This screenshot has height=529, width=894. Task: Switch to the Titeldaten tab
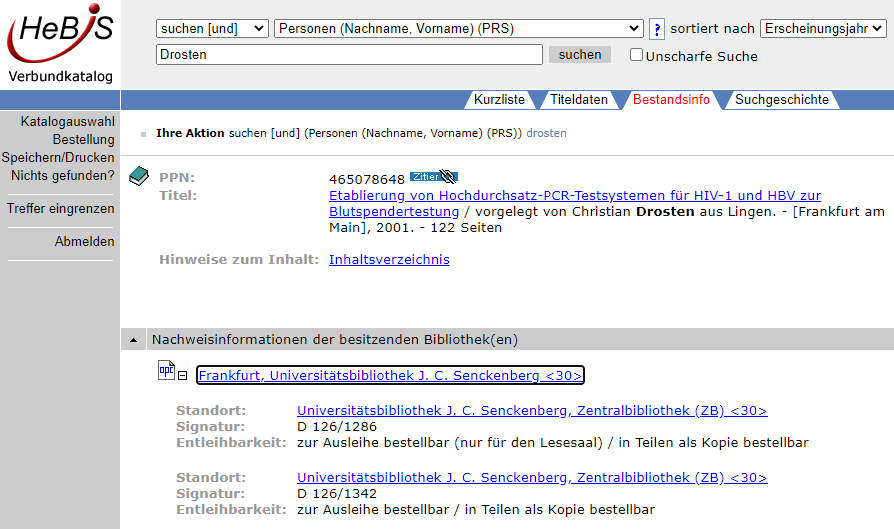(x=579, y=99)
